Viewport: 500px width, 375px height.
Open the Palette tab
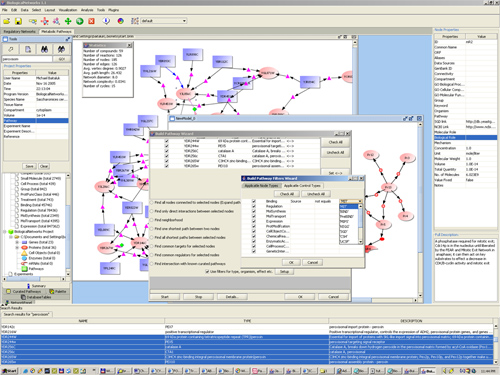coord(58,291)
